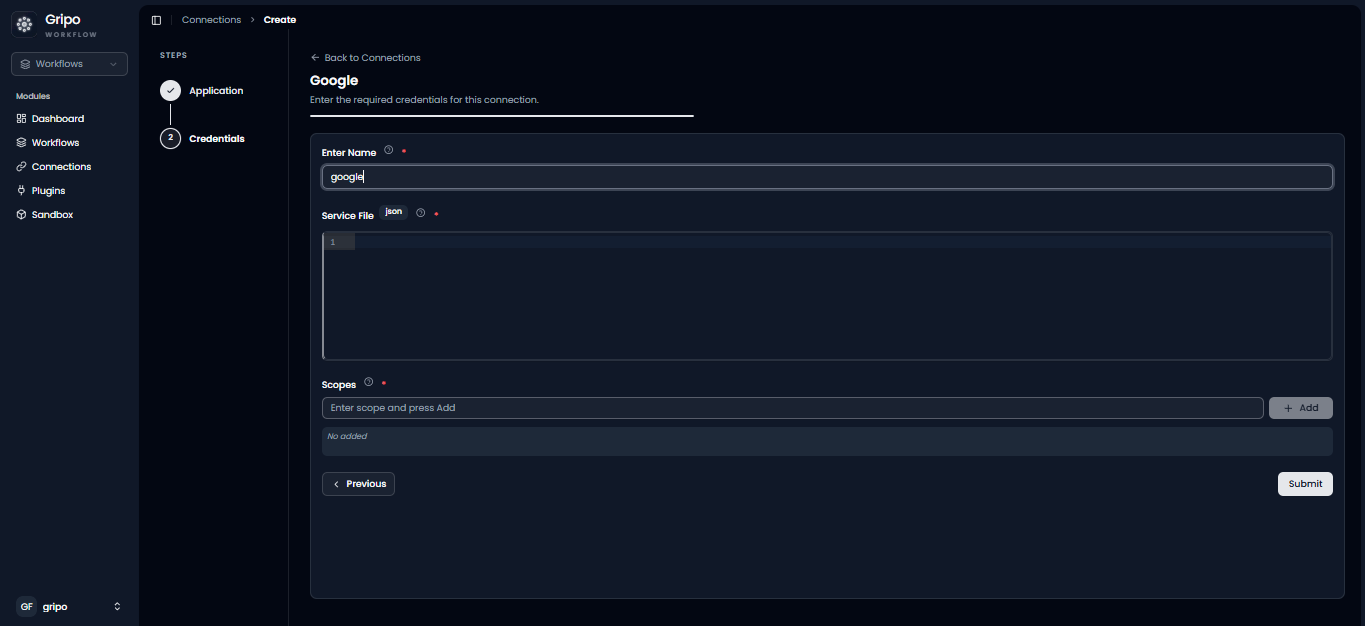The height and width of the screenshot is (626, 1365).
Task: Focus the Enter Name input field
Action: (827, 177)
